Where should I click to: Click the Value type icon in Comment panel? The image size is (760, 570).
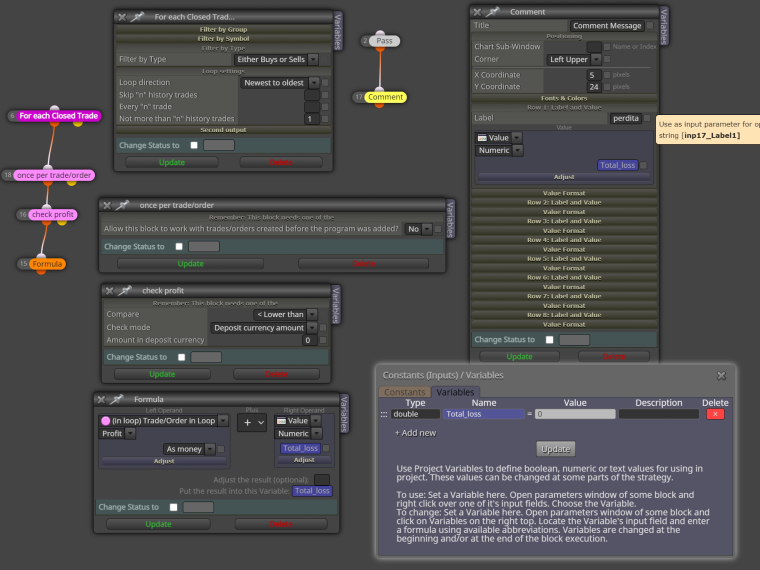482,138
